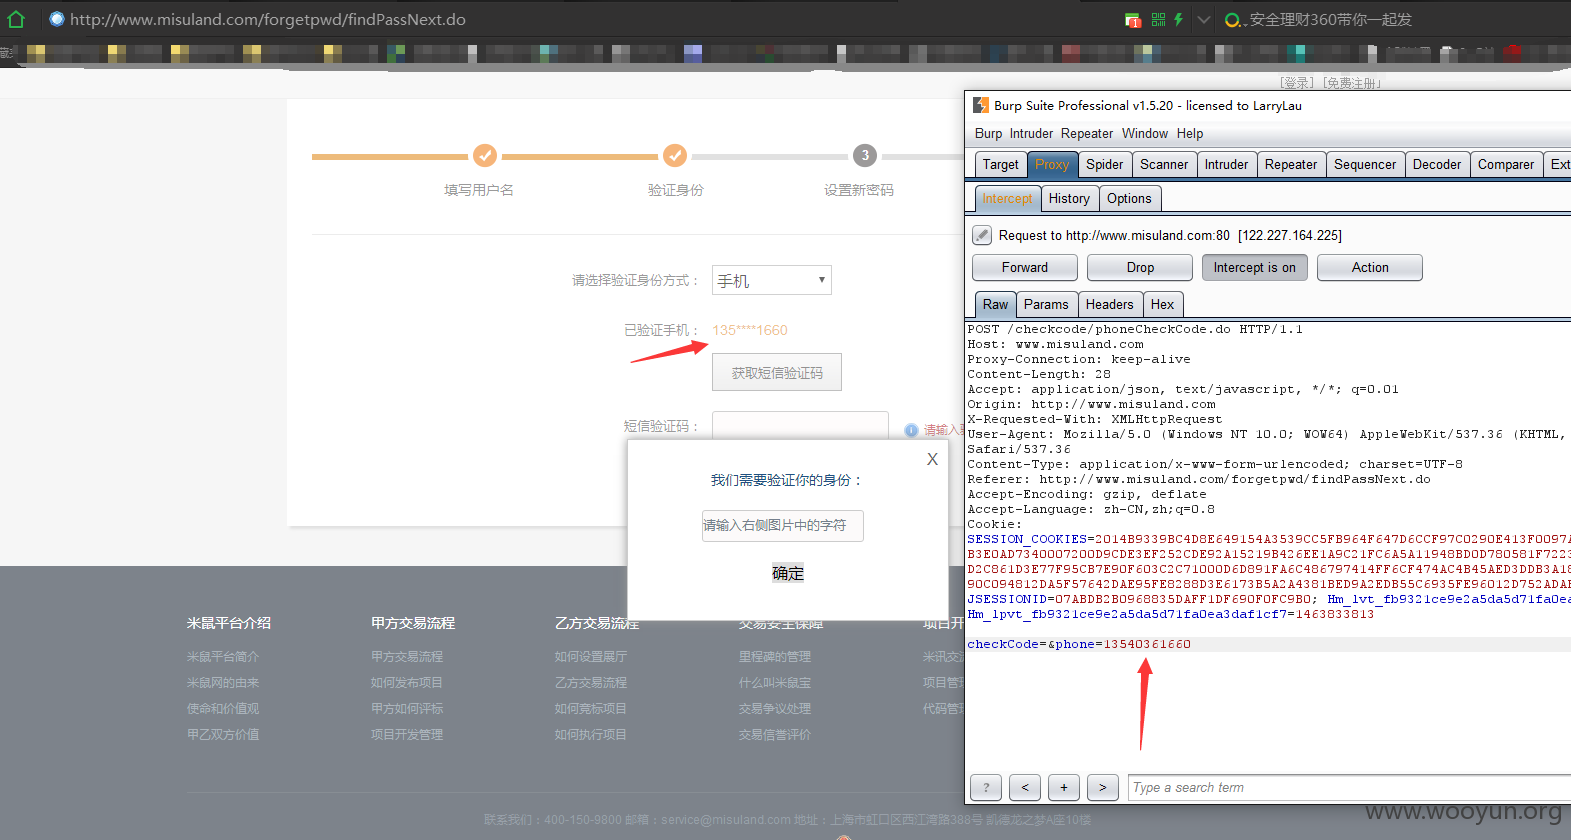The height and width of the screenshot is (840, 1571).
Task: Switch to the Comparer tab
Action: click(x=1506, y=164)
